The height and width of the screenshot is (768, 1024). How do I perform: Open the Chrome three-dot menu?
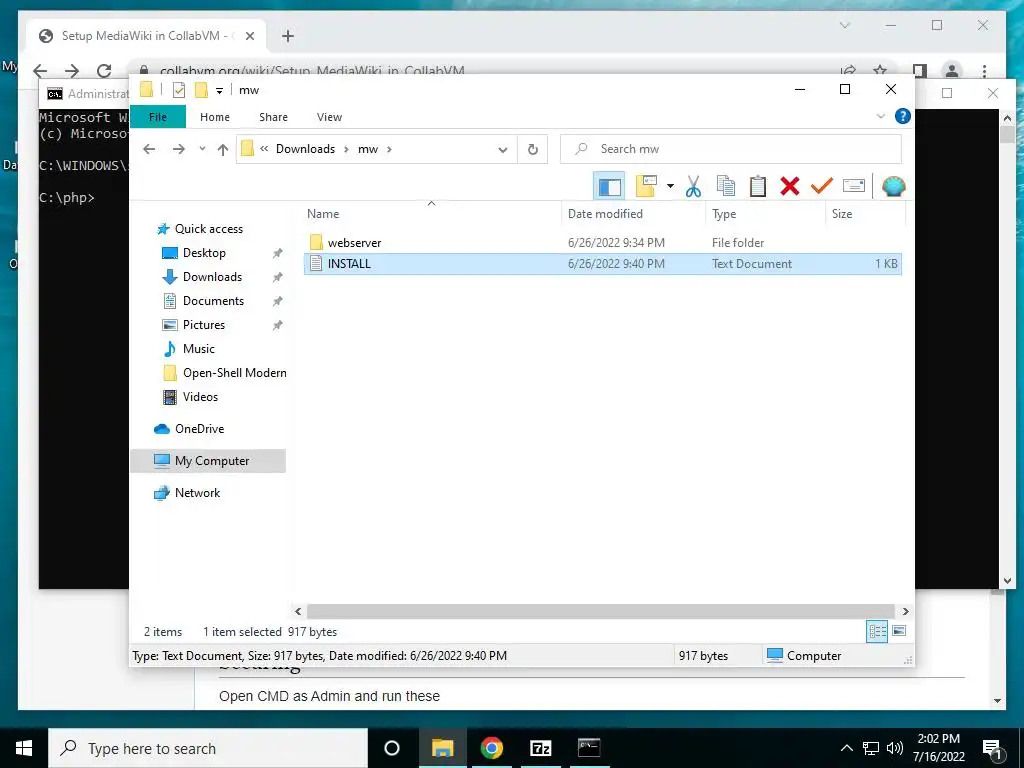pos(984,71)
